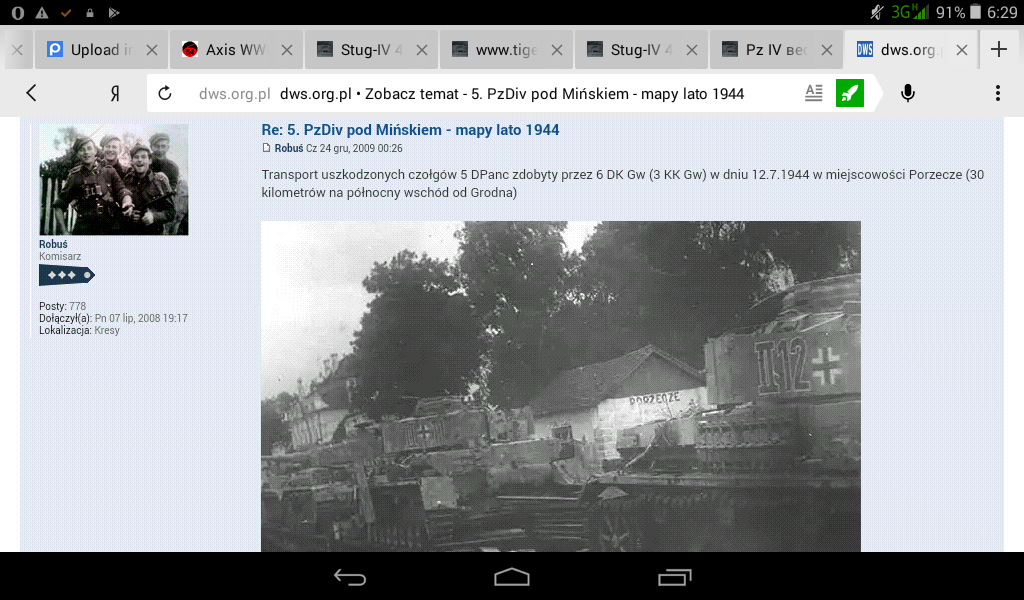
Task: Open Robuś author link beside post date
Action: click(289, 148)
